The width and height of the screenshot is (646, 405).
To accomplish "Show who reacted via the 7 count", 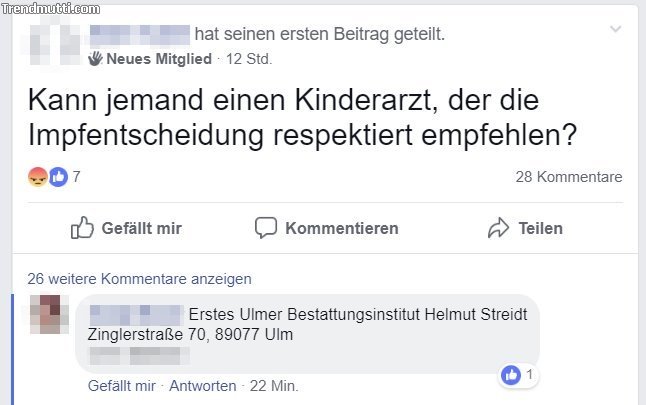I will pyautogui.click(x=76, y=177).
